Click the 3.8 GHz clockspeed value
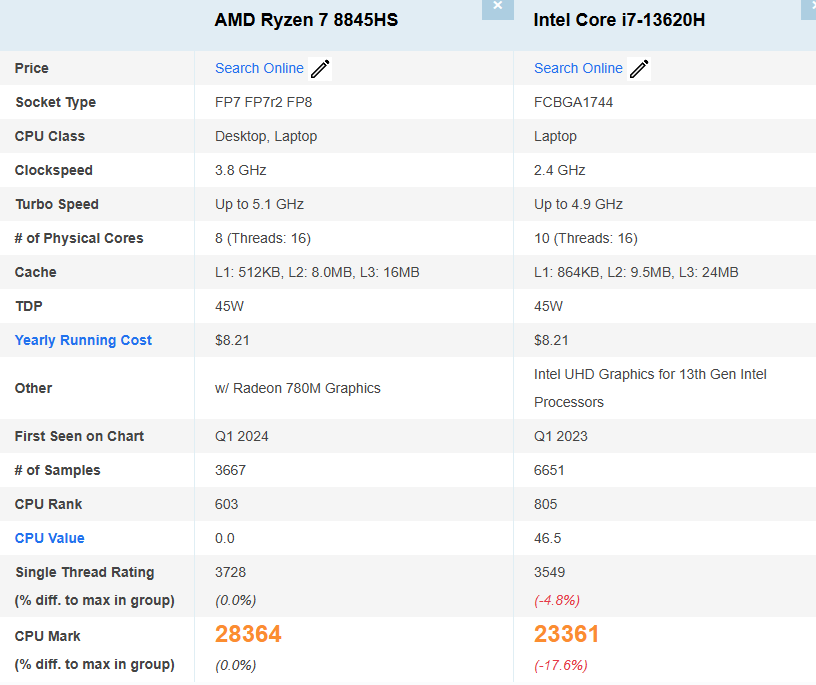Viewport: 816px width, 685px height. point(240,170)
